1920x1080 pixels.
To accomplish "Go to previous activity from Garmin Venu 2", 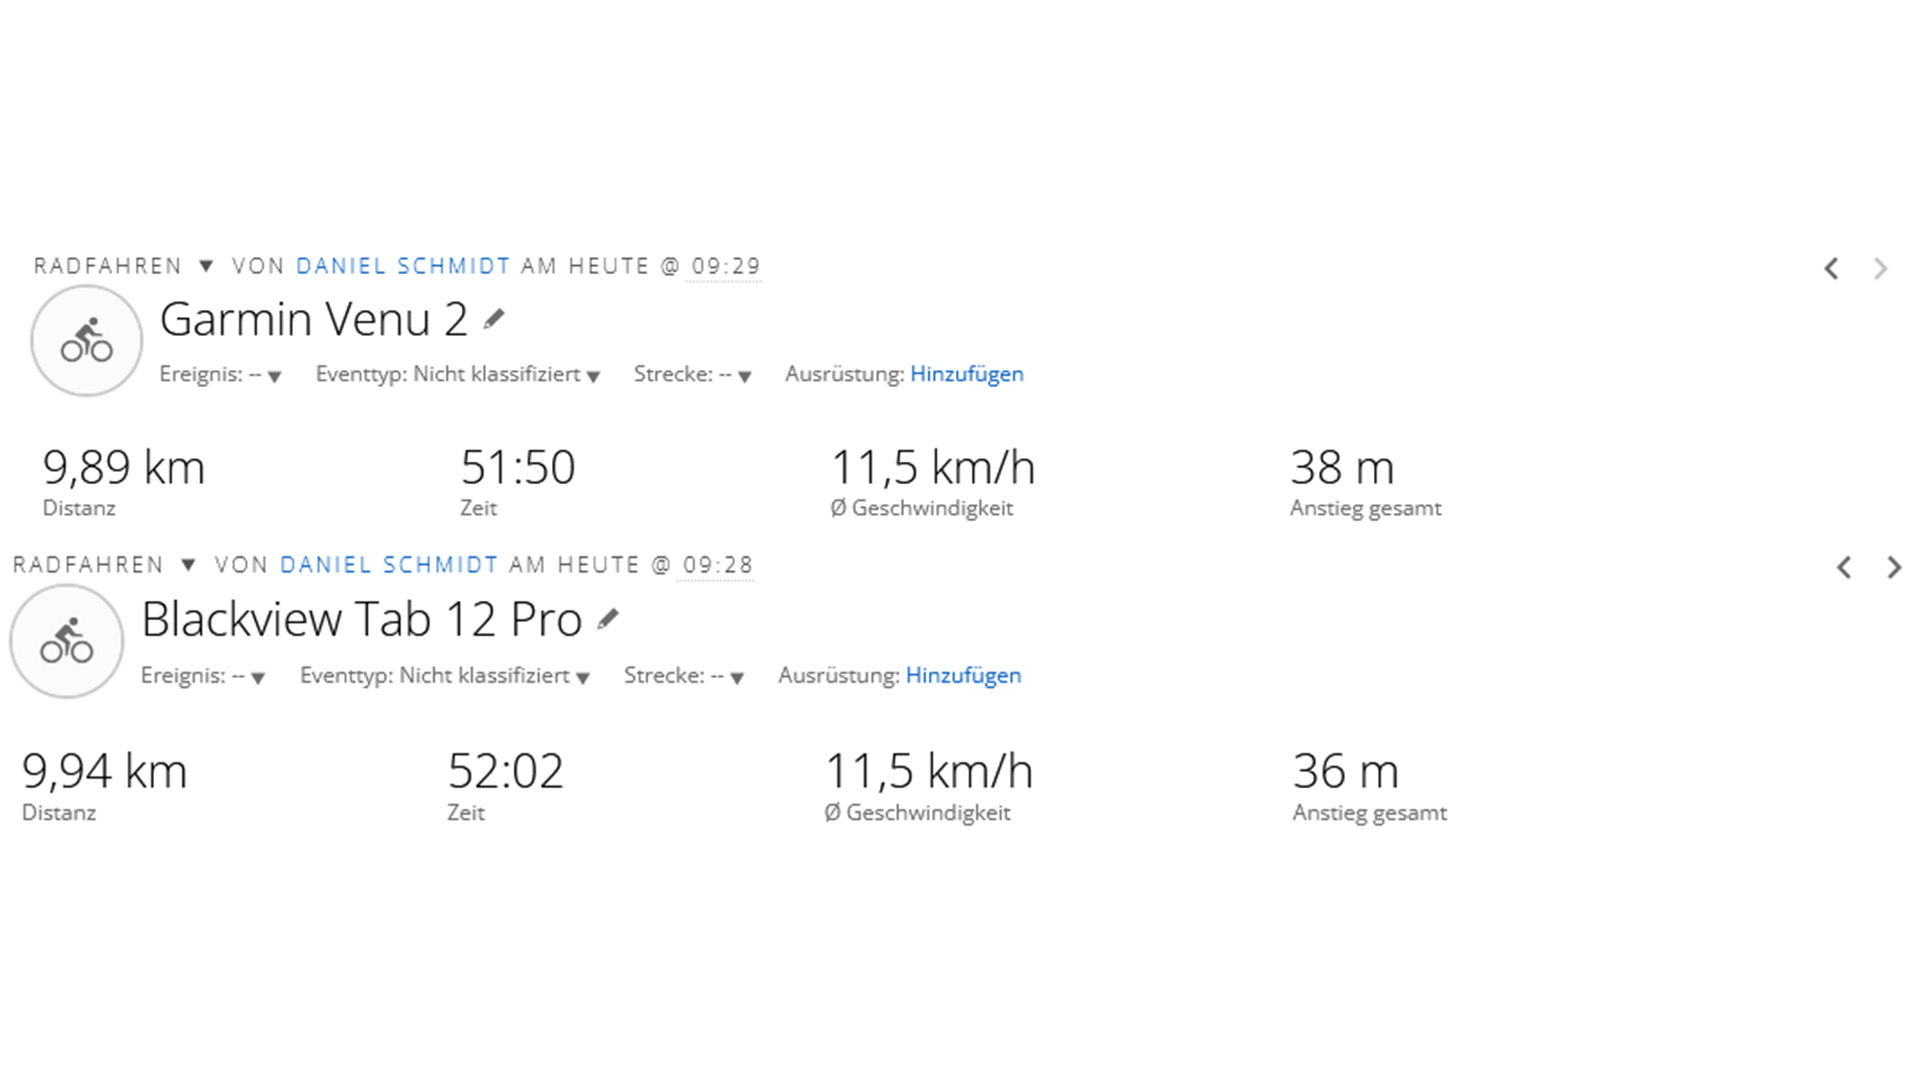I will pyautogui.click(x=1831, y=268).
